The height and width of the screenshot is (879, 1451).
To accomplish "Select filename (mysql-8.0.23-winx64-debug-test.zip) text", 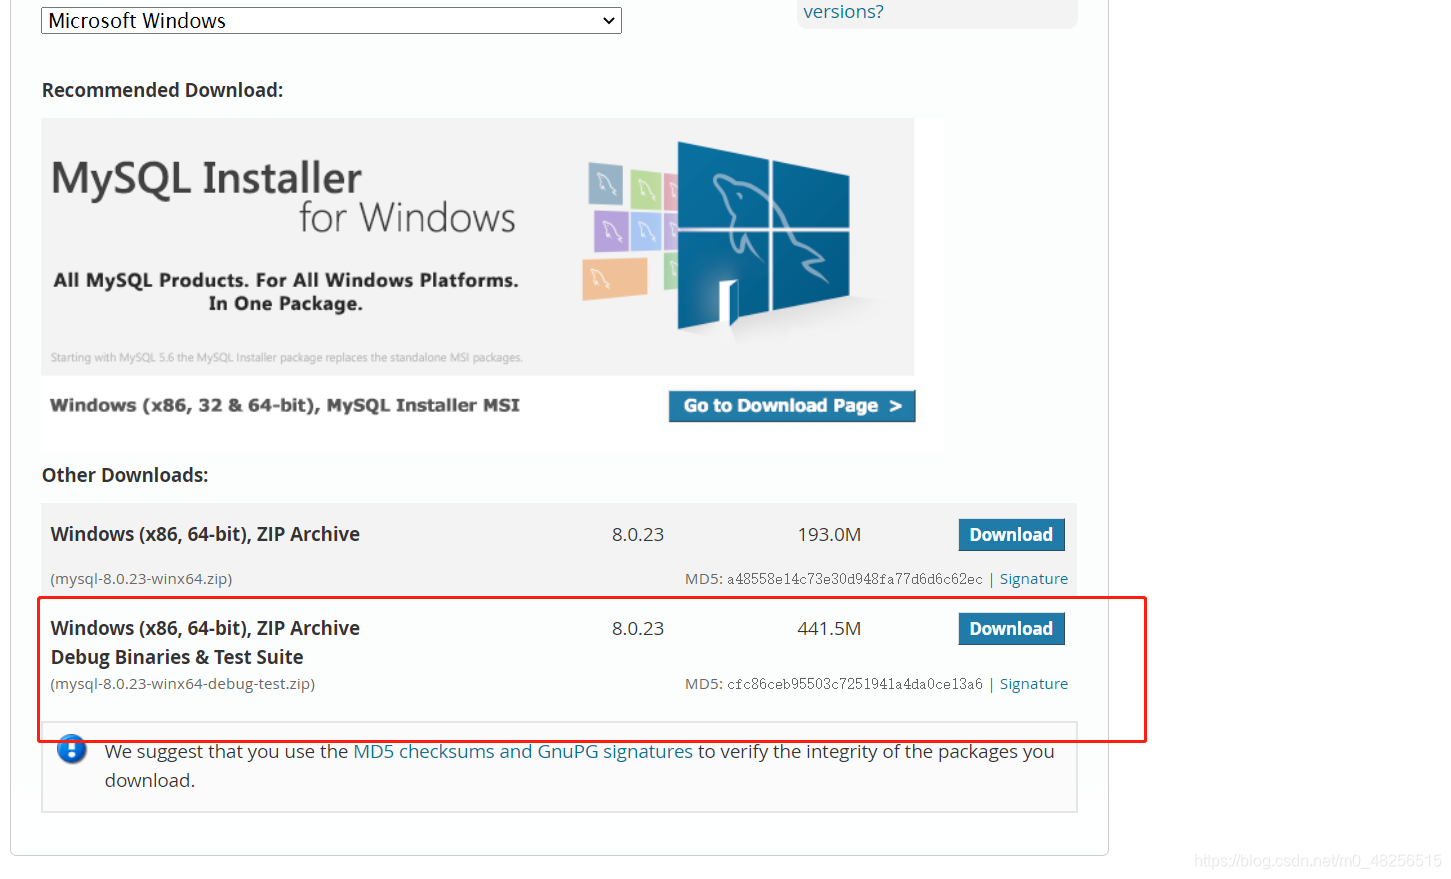I will tap(183, 684).
